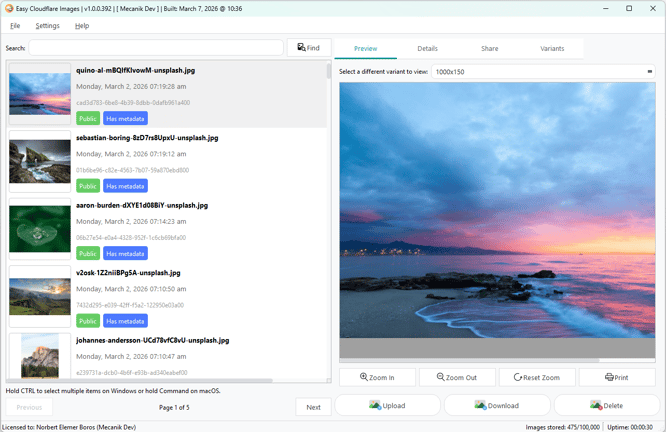
Task: Select the quino-al sunset thumbnail
Action: (x=40, y=94)
